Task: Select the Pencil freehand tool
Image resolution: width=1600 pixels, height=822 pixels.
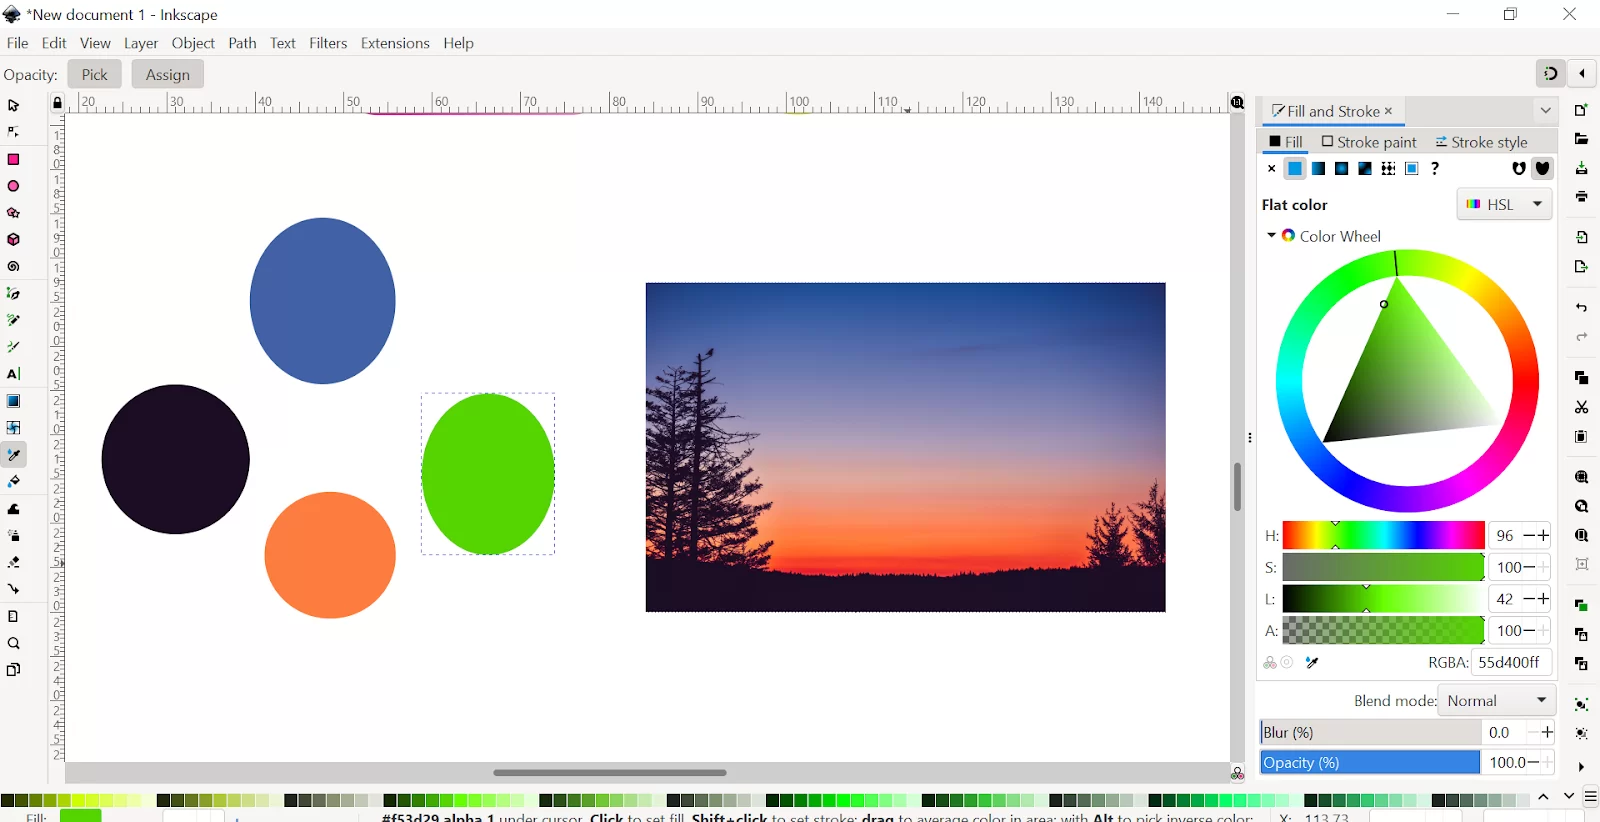Action: 14,321
